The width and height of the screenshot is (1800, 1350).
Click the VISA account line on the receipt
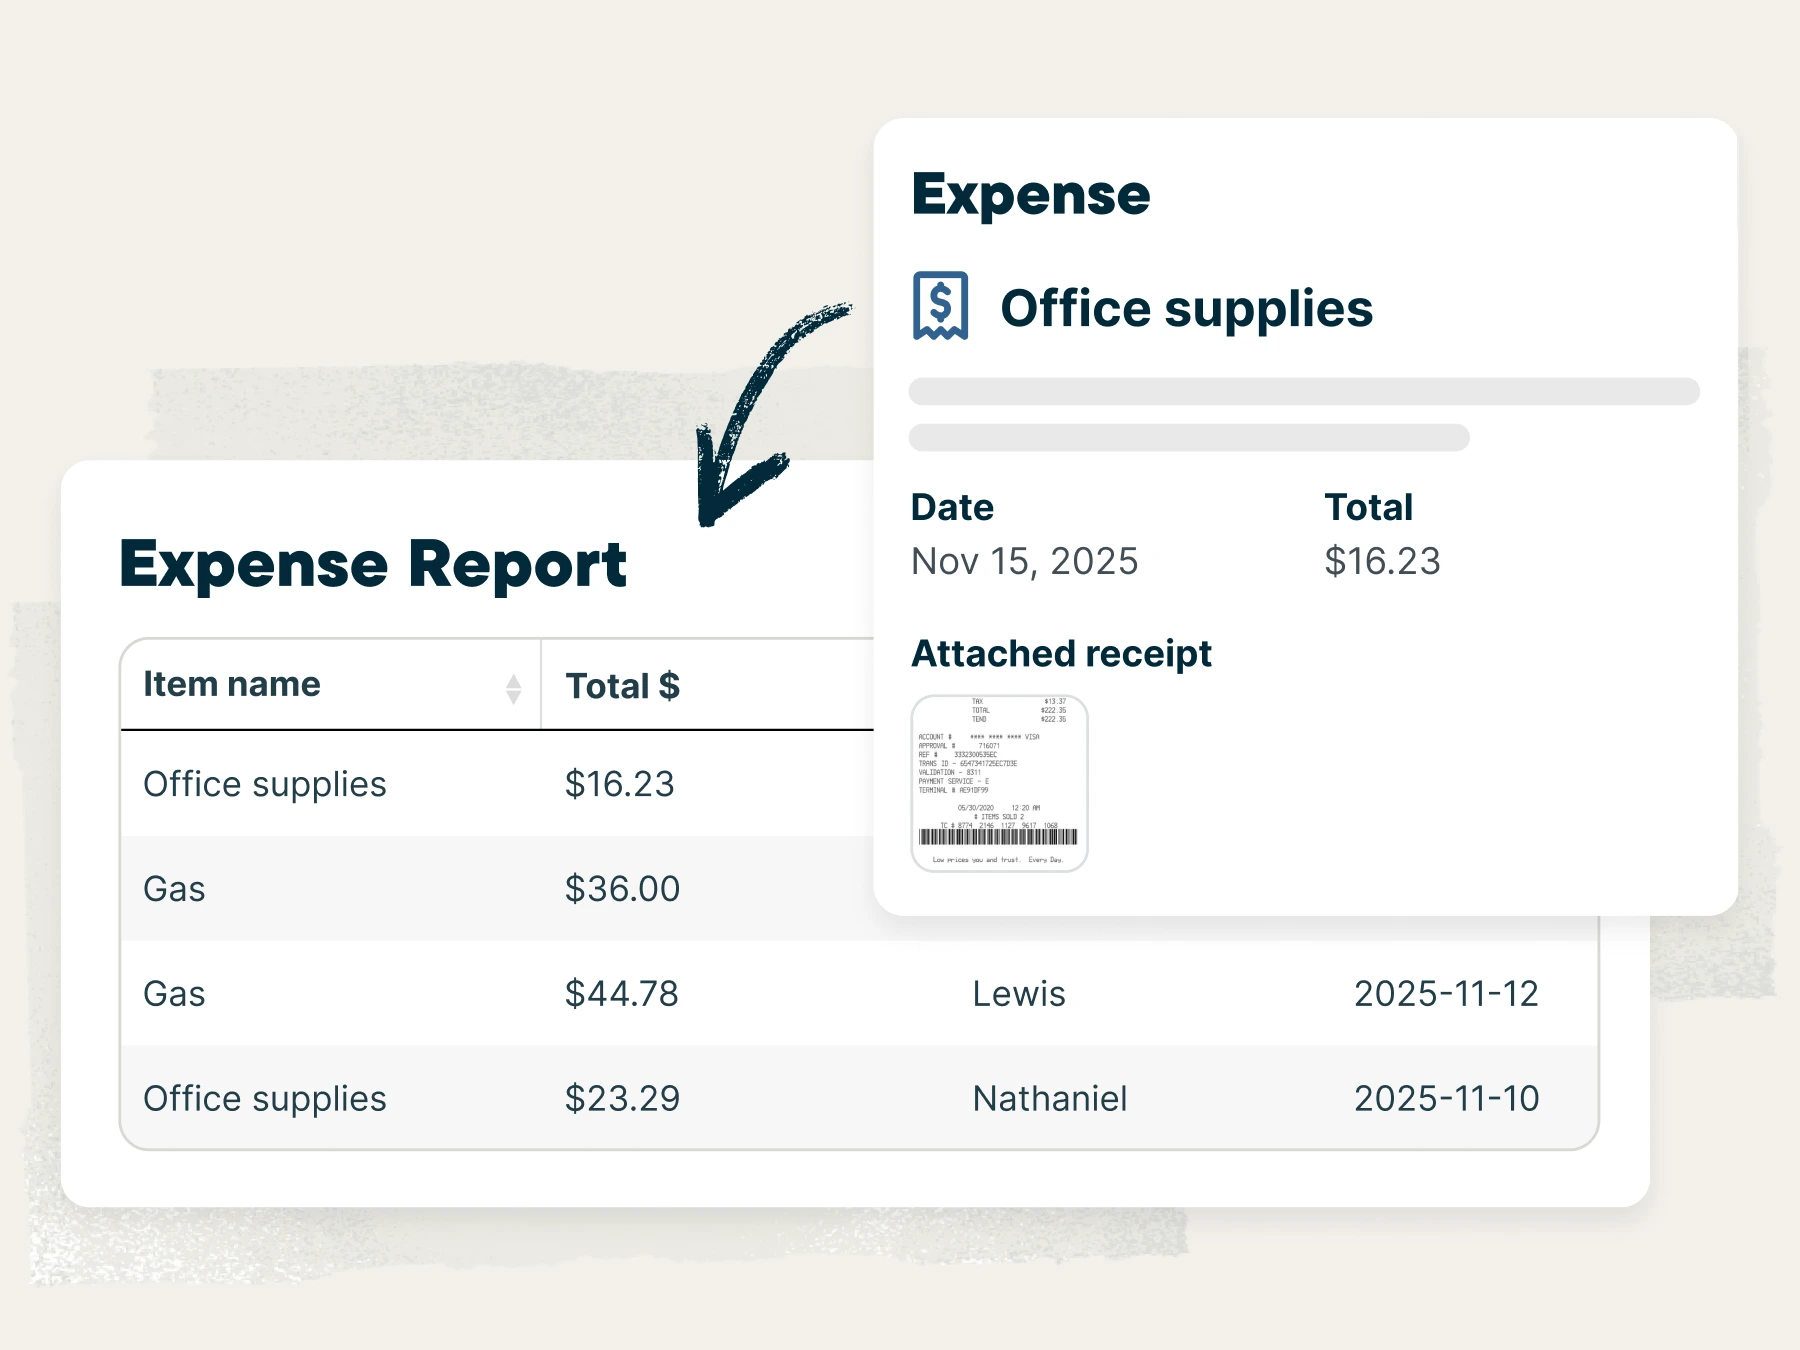coord(980,736)
